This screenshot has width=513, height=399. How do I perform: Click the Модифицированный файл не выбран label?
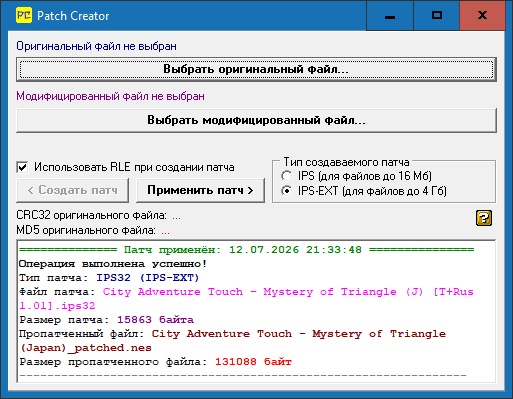coord(110,96)
